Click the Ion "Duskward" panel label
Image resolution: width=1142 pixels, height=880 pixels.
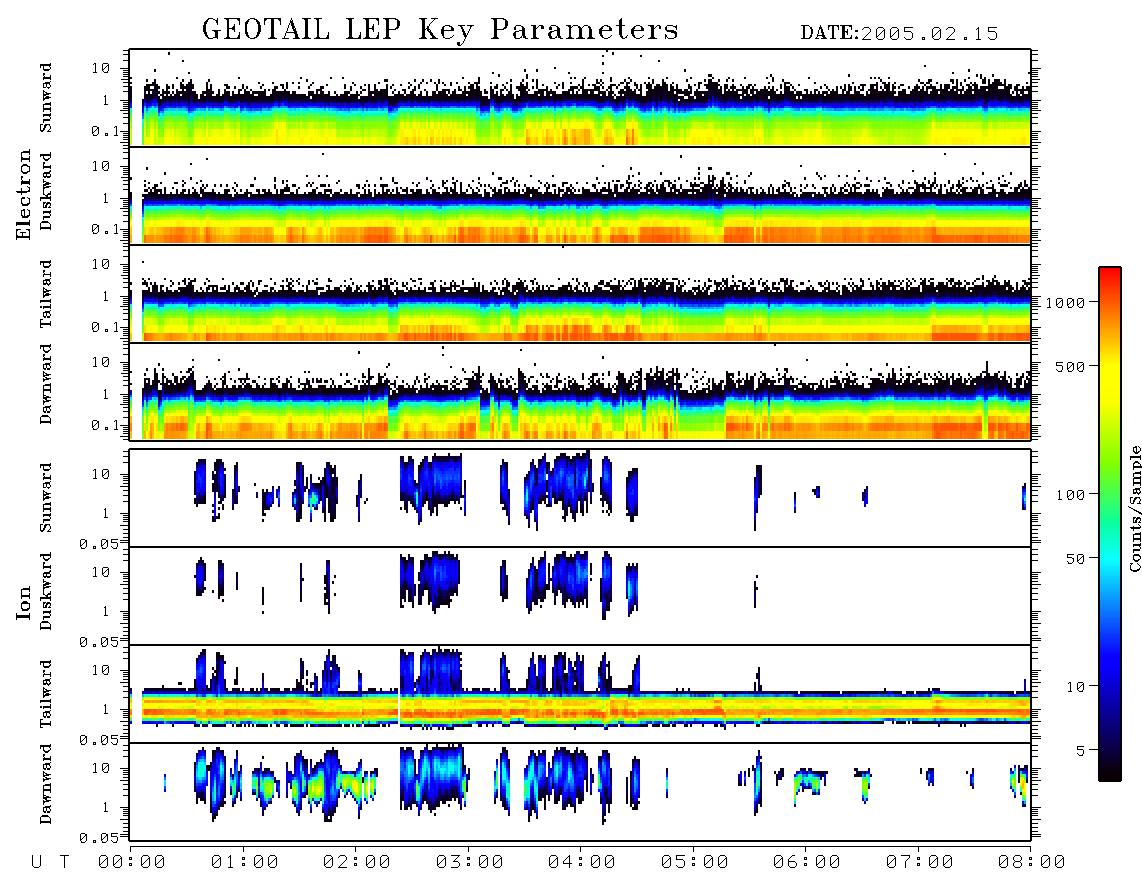(46, 592)
